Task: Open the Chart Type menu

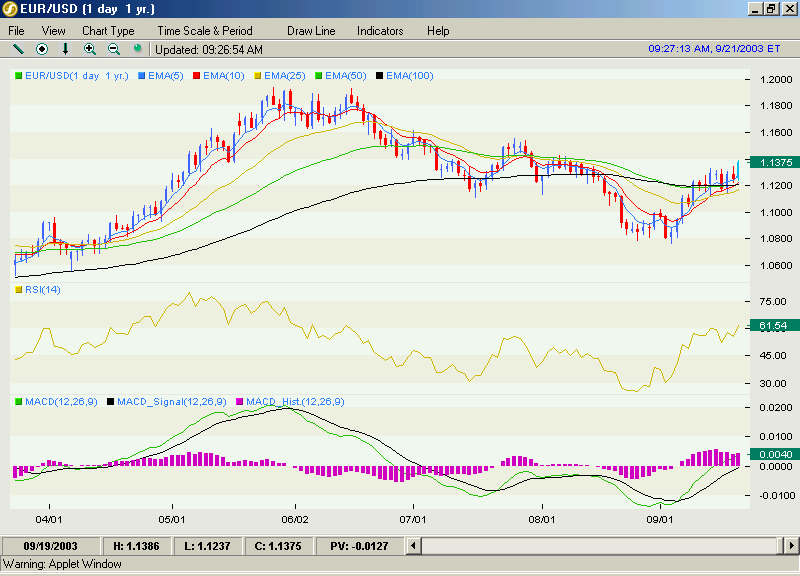Action: [x=108, y=31]
